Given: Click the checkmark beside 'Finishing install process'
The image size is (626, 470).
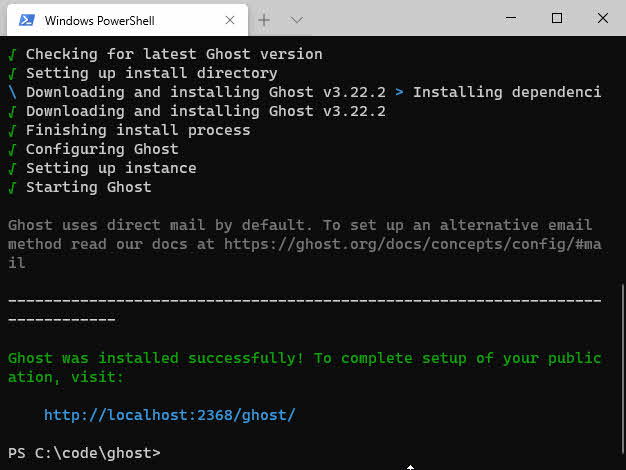Looking at the screenshot, I should click(12, 130).
